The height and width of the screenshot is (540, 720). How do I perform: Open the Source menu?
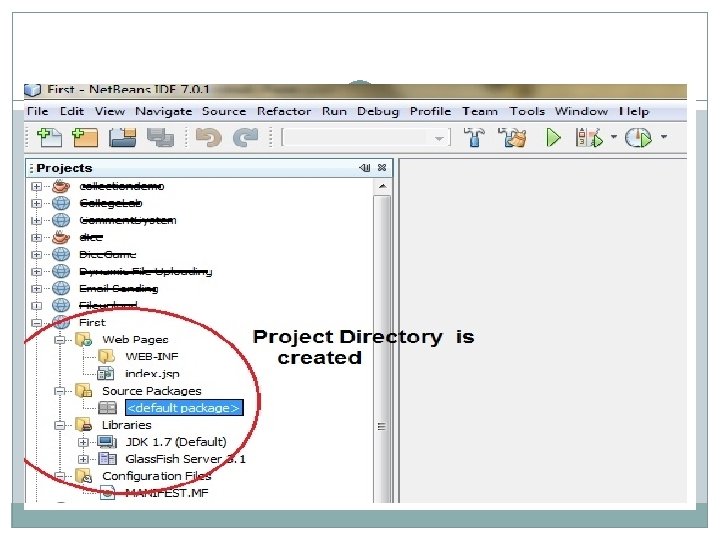pyautogui.click(x=224, y=111)
